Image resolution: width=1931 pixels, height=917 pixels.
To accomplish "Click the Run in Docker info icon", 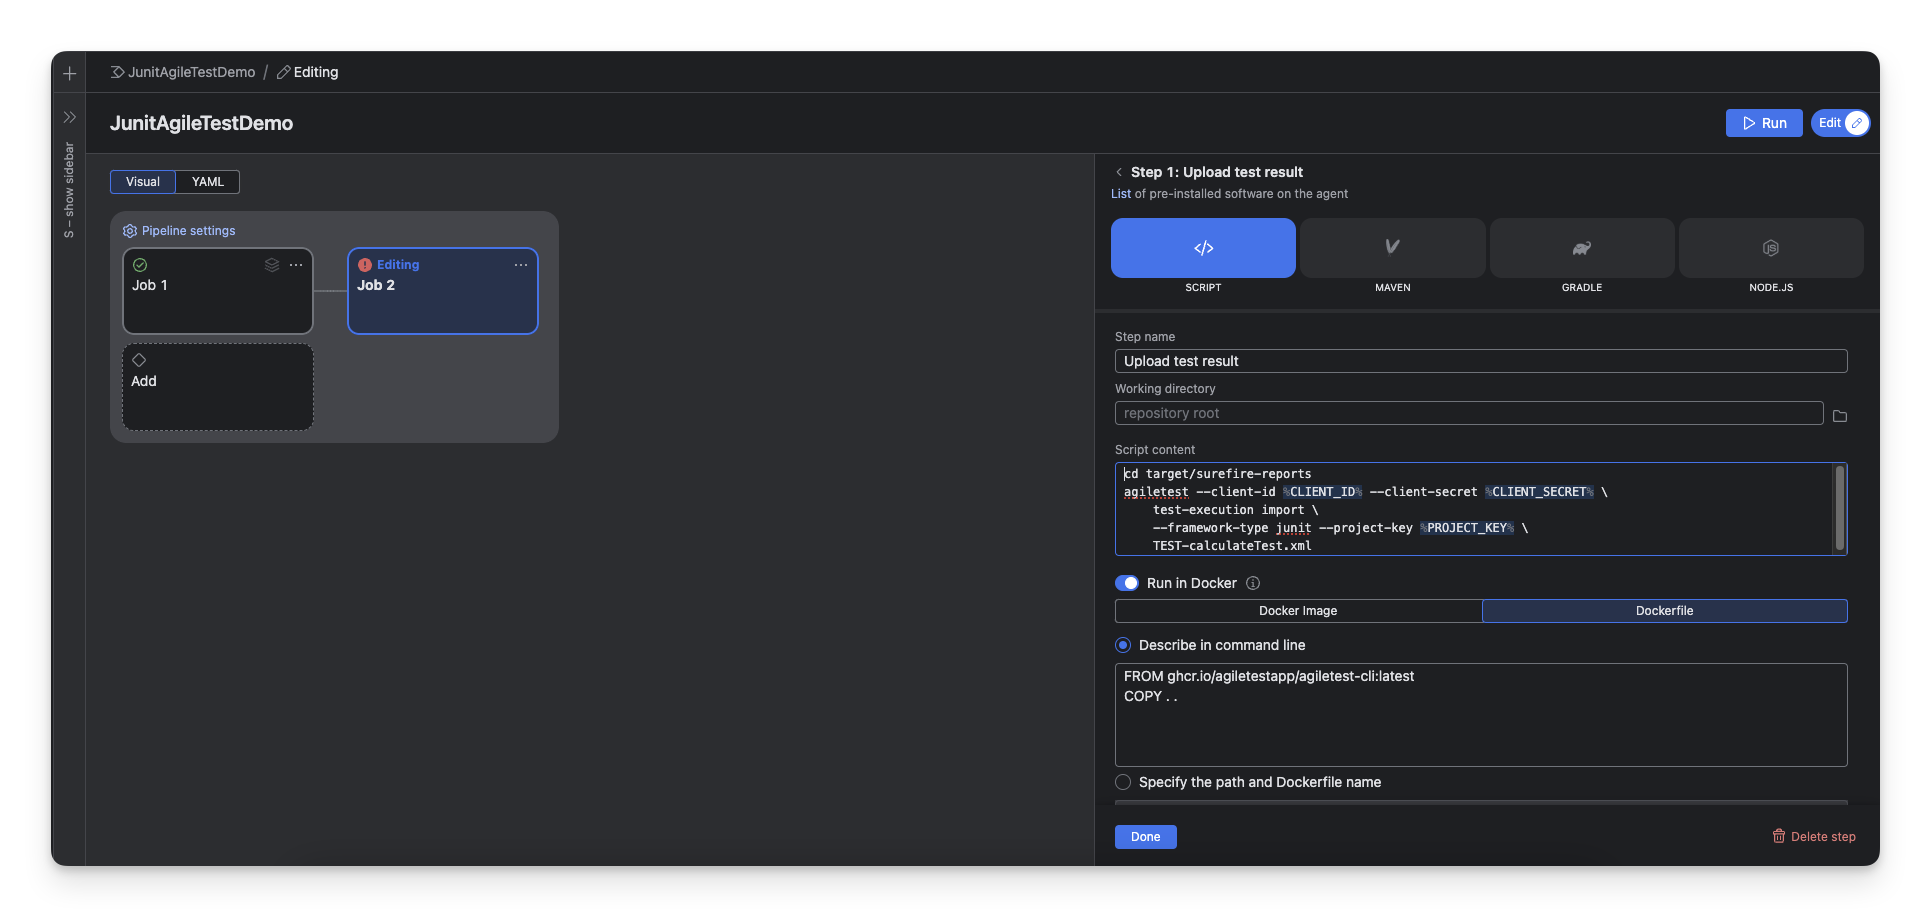I will (x=1253, y=583).
